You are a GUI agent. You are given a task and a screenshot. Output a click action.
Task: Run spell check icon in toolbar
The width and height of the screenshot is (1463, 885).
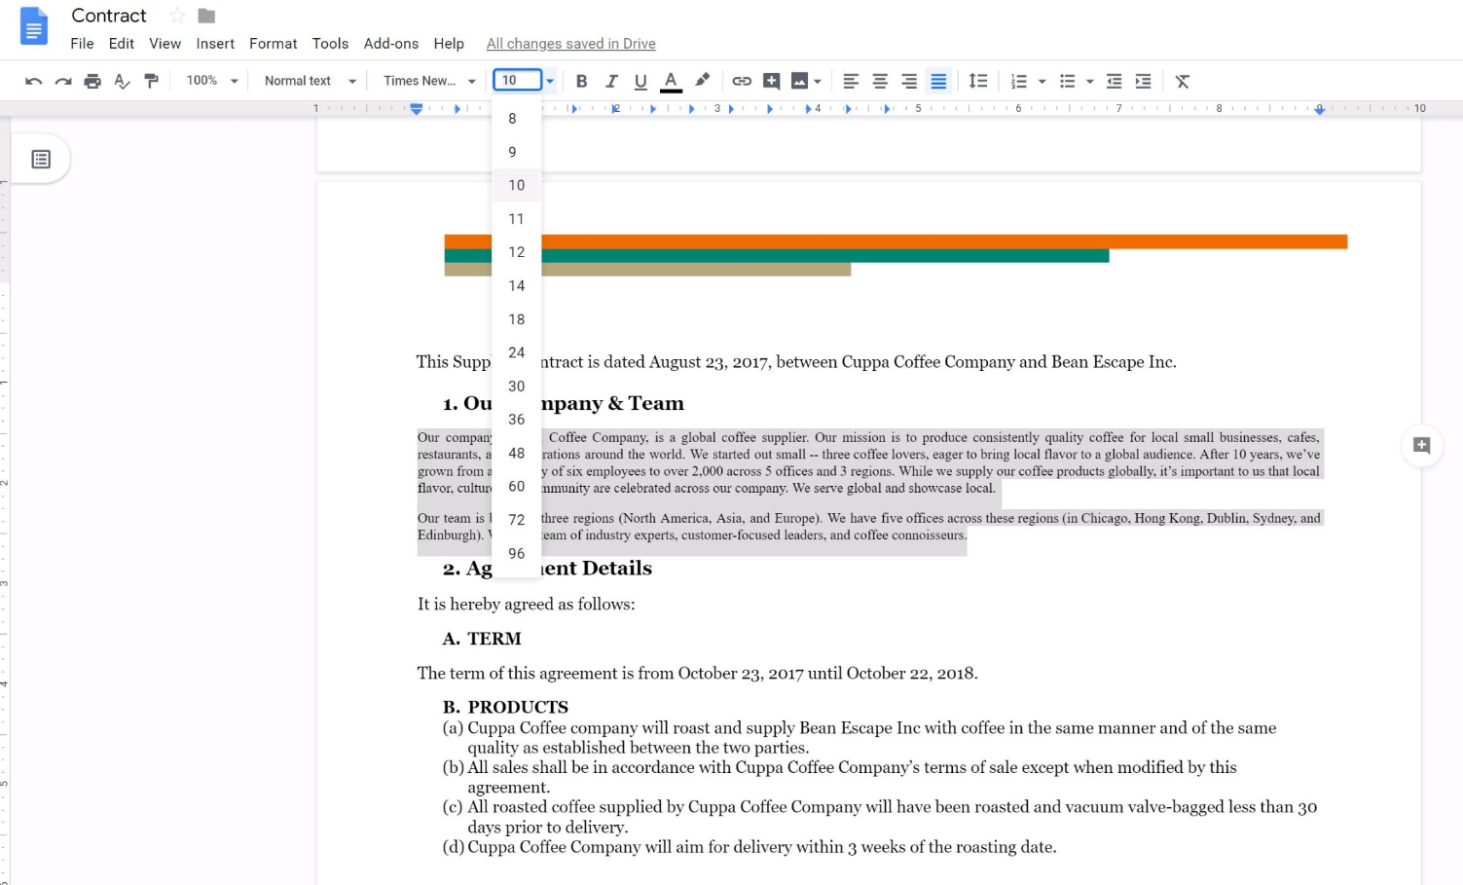(x=122, y=81)
